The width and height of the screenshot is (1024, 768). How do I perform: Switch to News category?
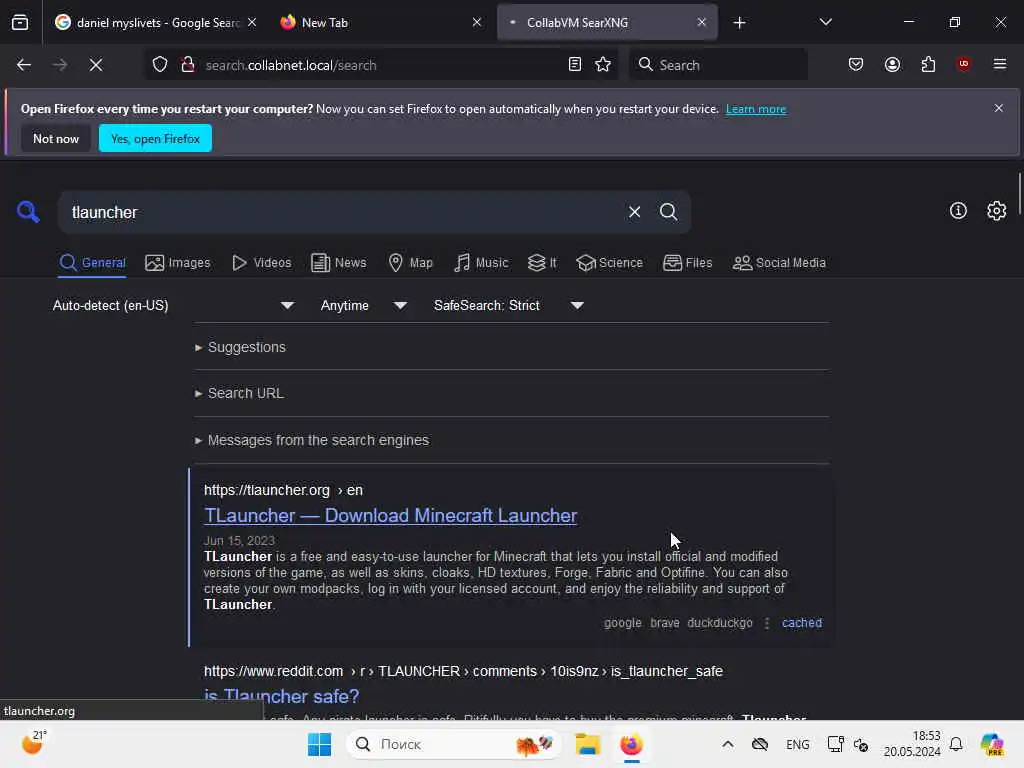338,263
